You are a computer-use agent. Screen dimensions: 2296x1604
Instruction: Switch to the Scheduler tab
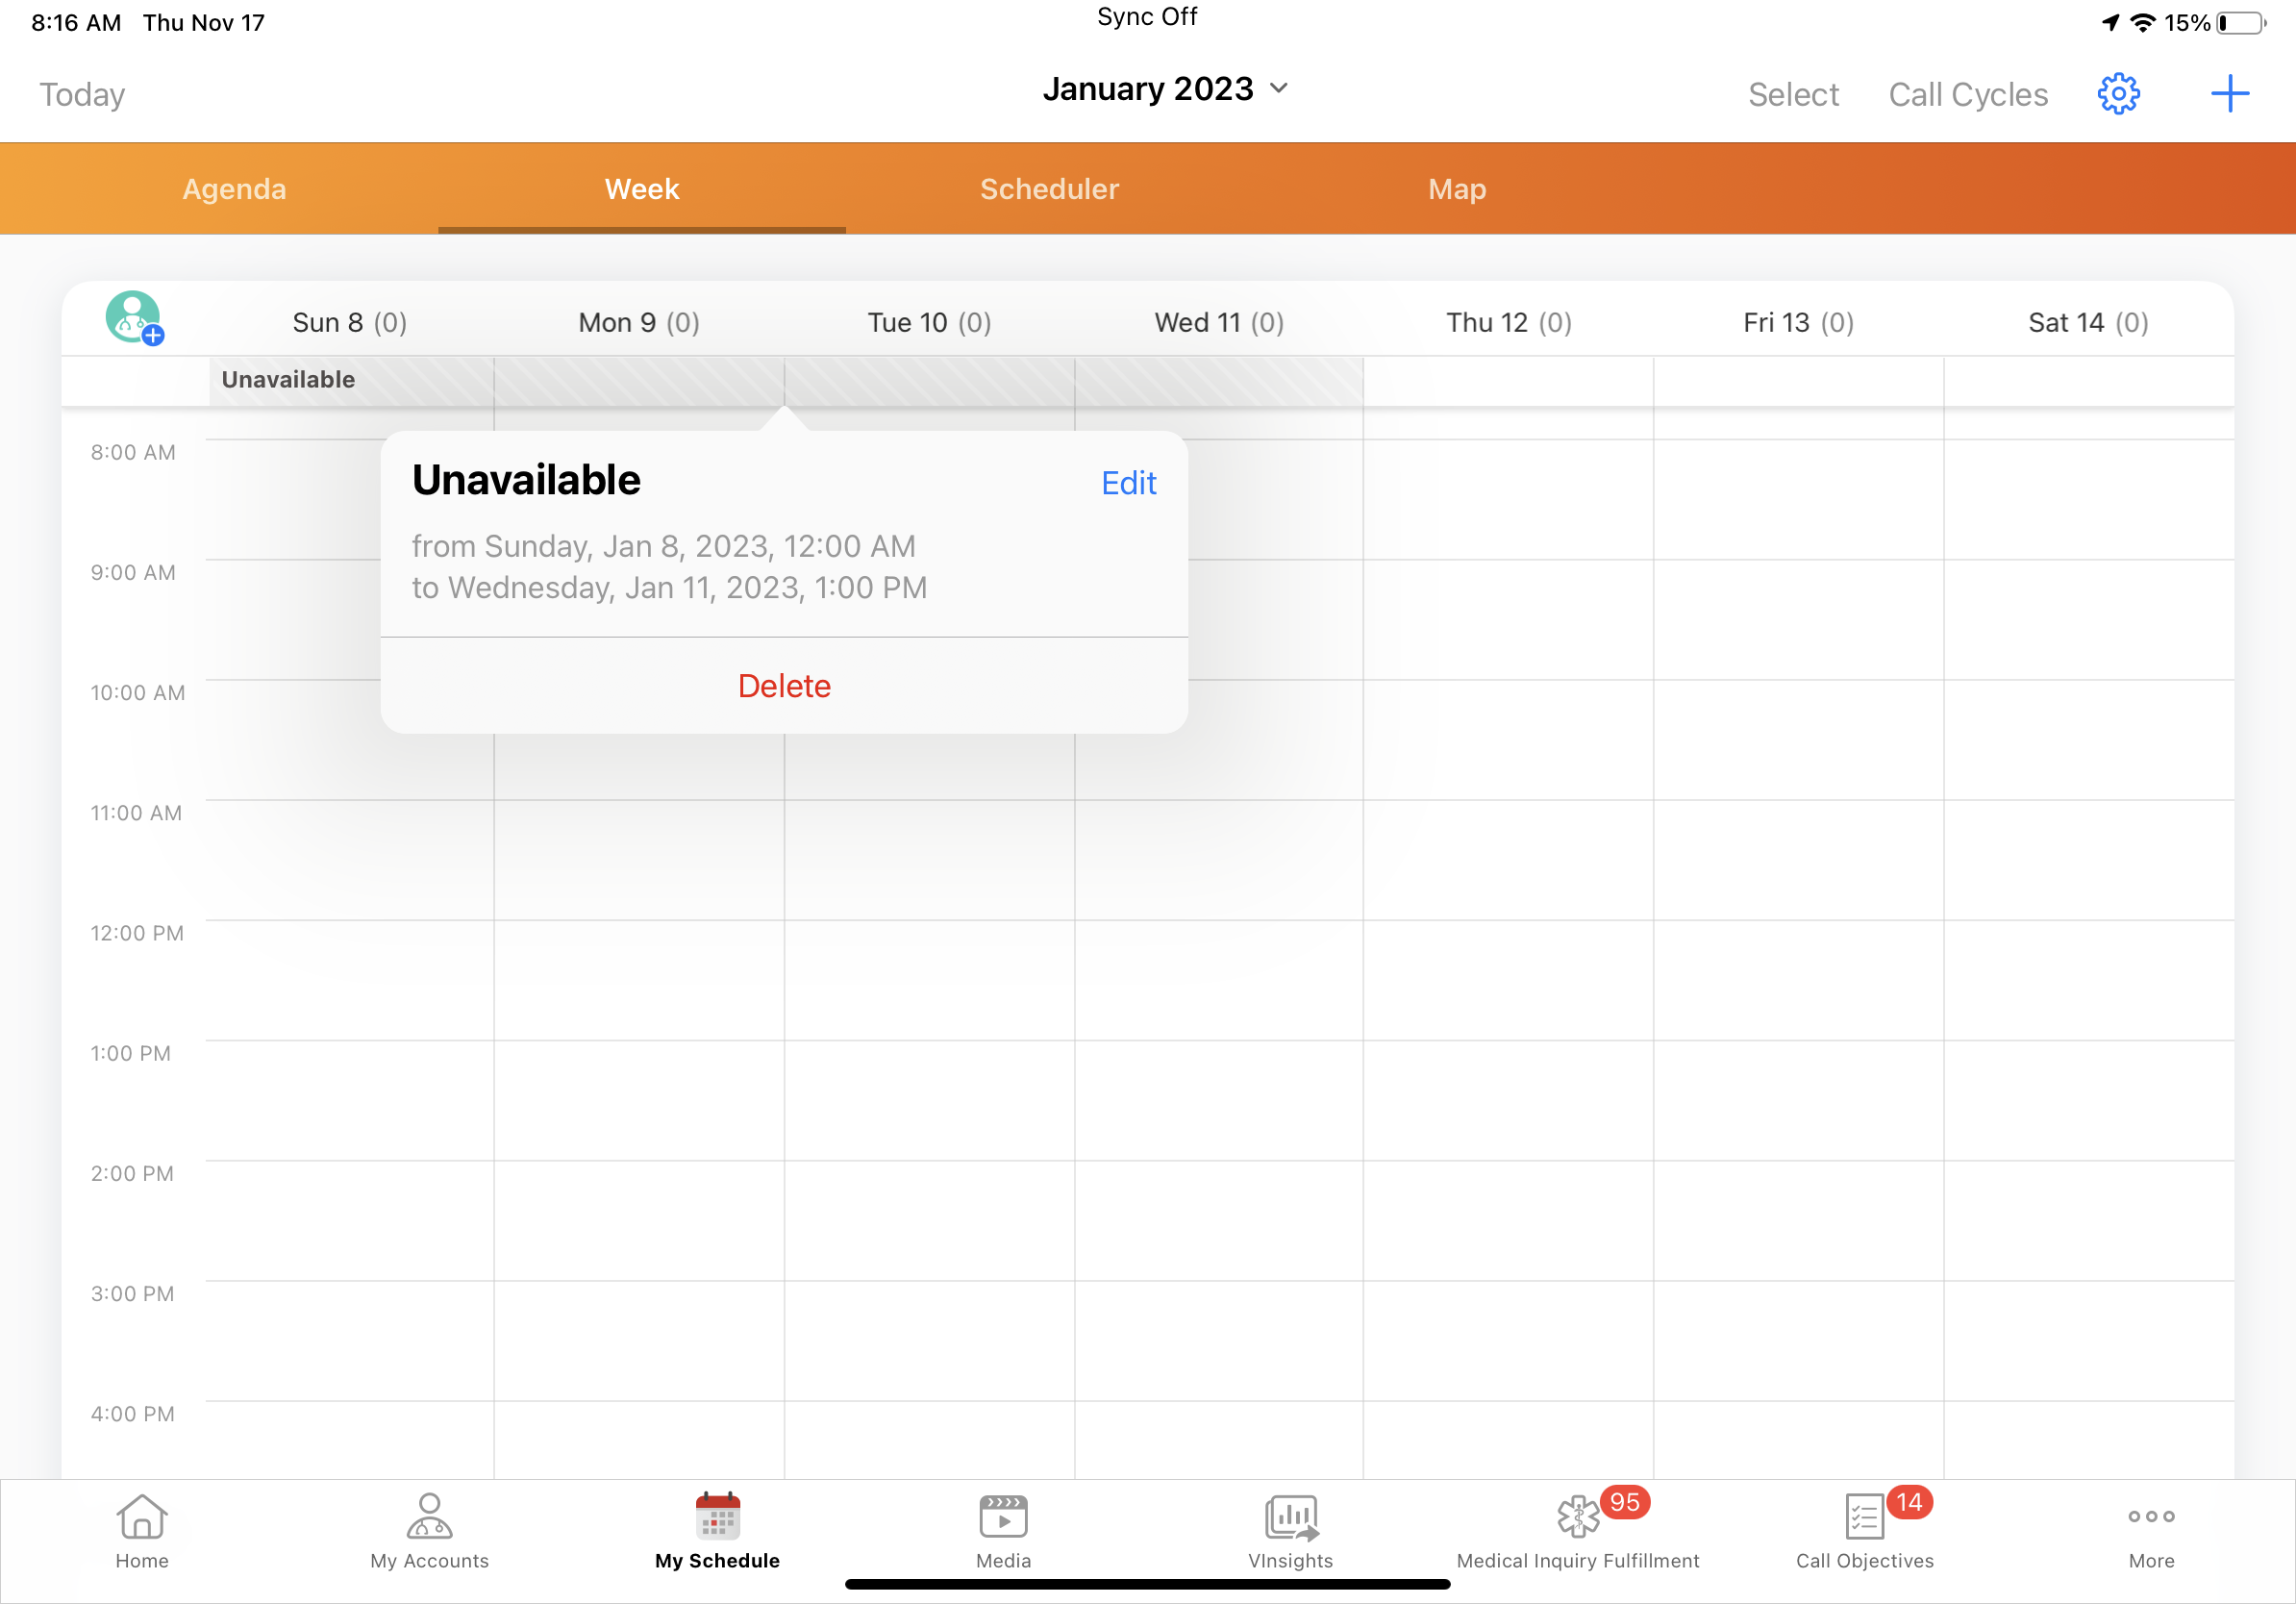point(1049,189)
